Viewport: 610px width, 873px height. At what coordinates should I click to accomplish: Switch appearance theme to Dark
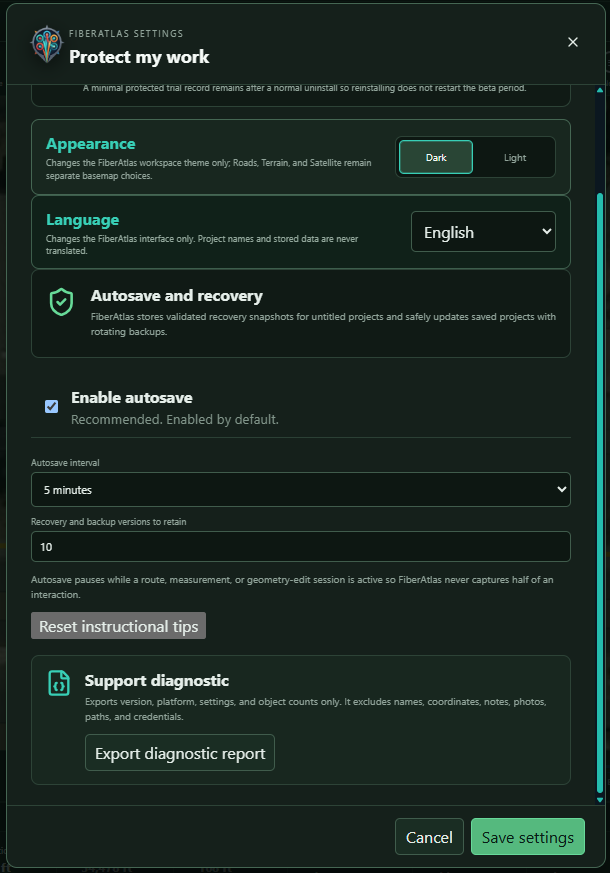436,158
